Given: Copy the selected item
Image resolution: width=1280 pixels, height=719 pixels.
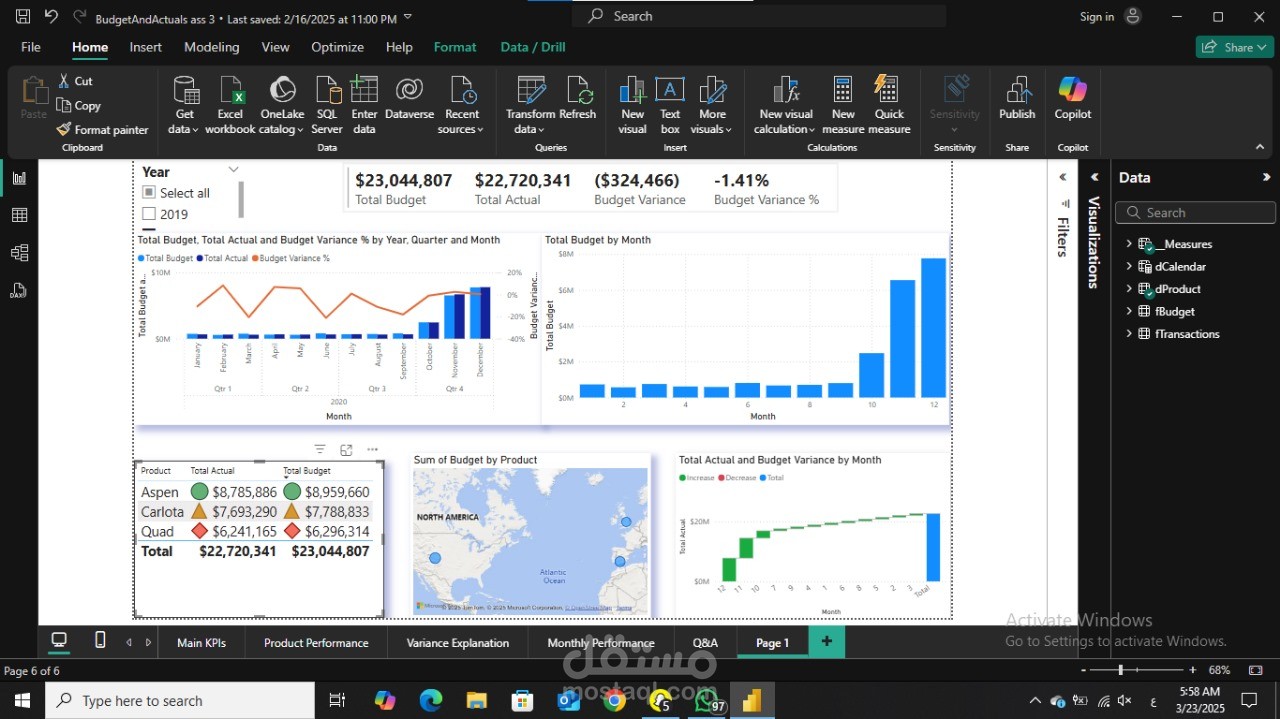Looking at the screenshot, I should 79,106.
